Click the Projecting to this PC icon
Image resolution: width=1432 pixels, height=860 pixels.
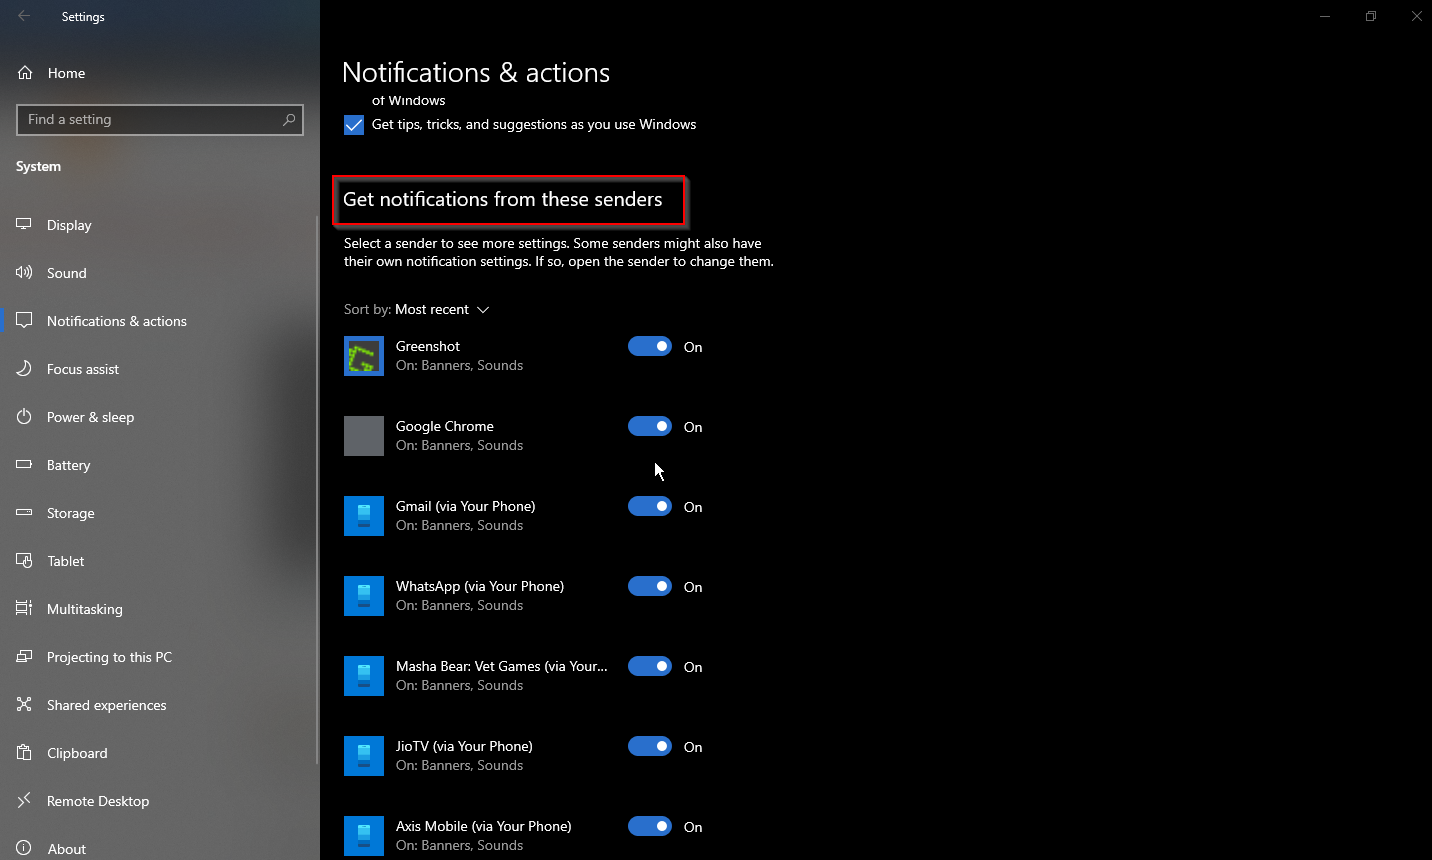click(24, 656)
